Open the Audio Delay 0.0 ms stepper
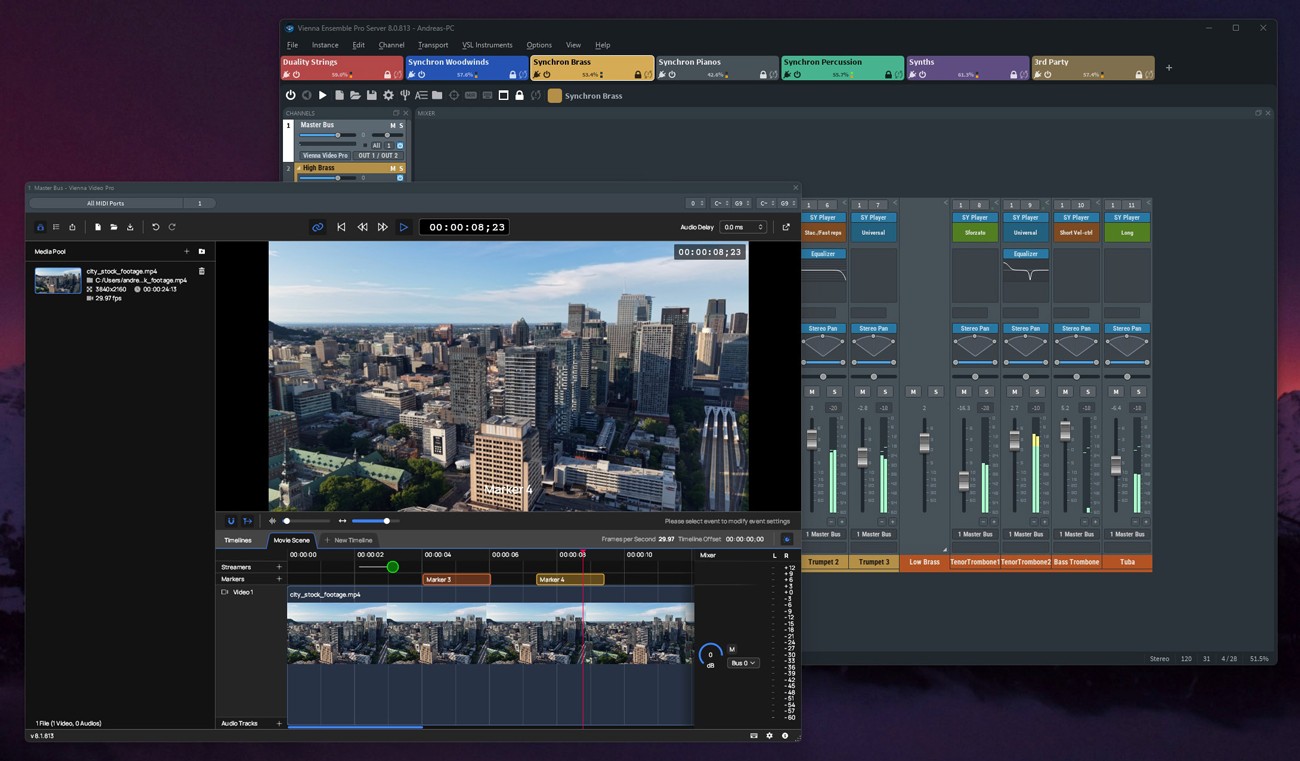The image size is (1300, 761). 744,227
